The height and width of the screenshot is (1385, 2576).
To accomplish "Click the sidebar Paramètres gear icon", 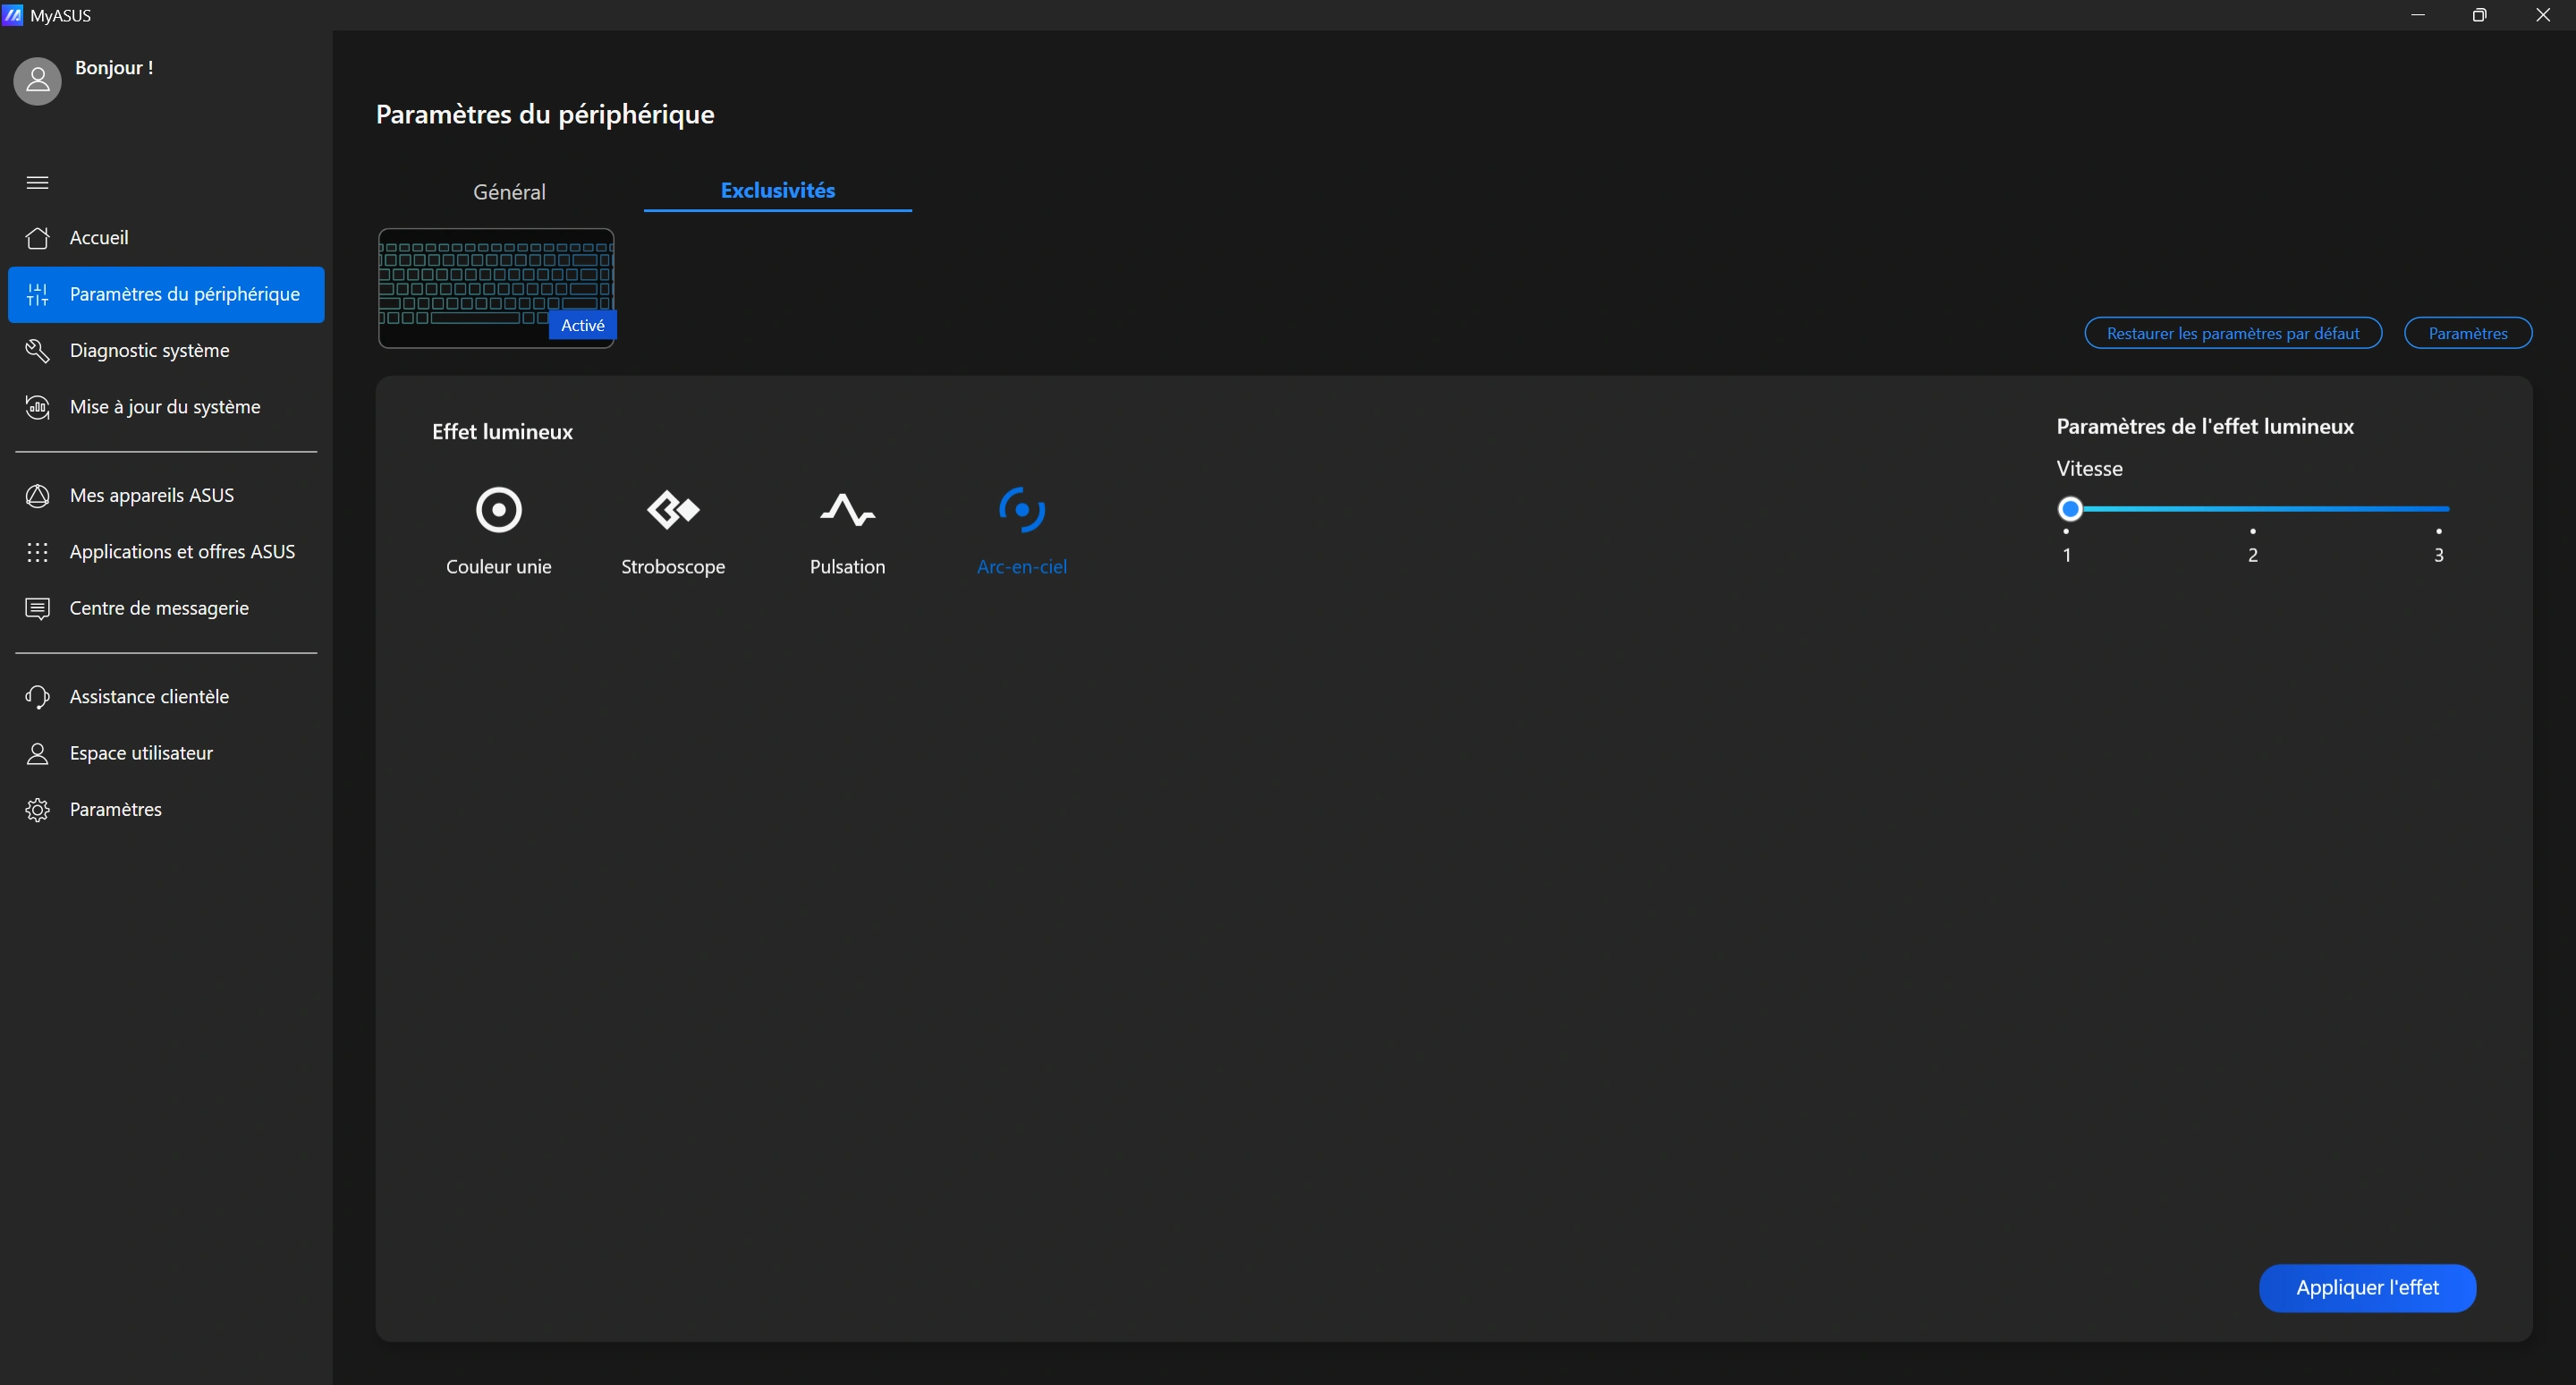I will coord(37,810).
